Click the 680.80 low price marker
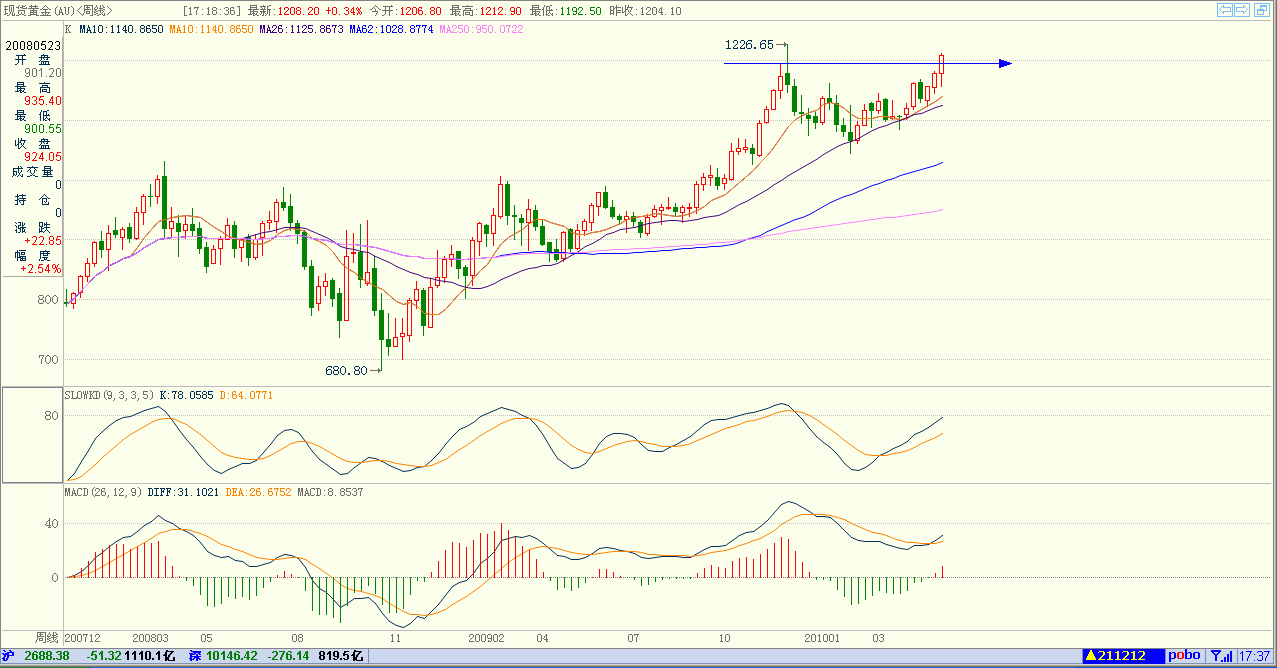The height and width of the screenshot is (668, 1277). [347, 370]
